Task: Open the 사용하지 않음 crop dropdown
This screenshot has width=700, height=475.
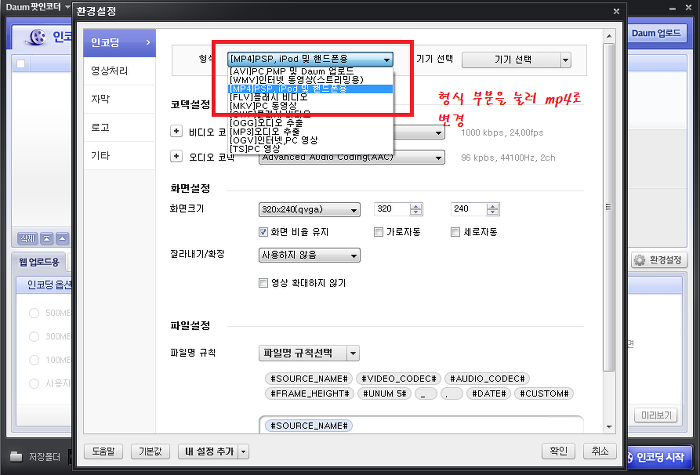Action: point(309,255)
